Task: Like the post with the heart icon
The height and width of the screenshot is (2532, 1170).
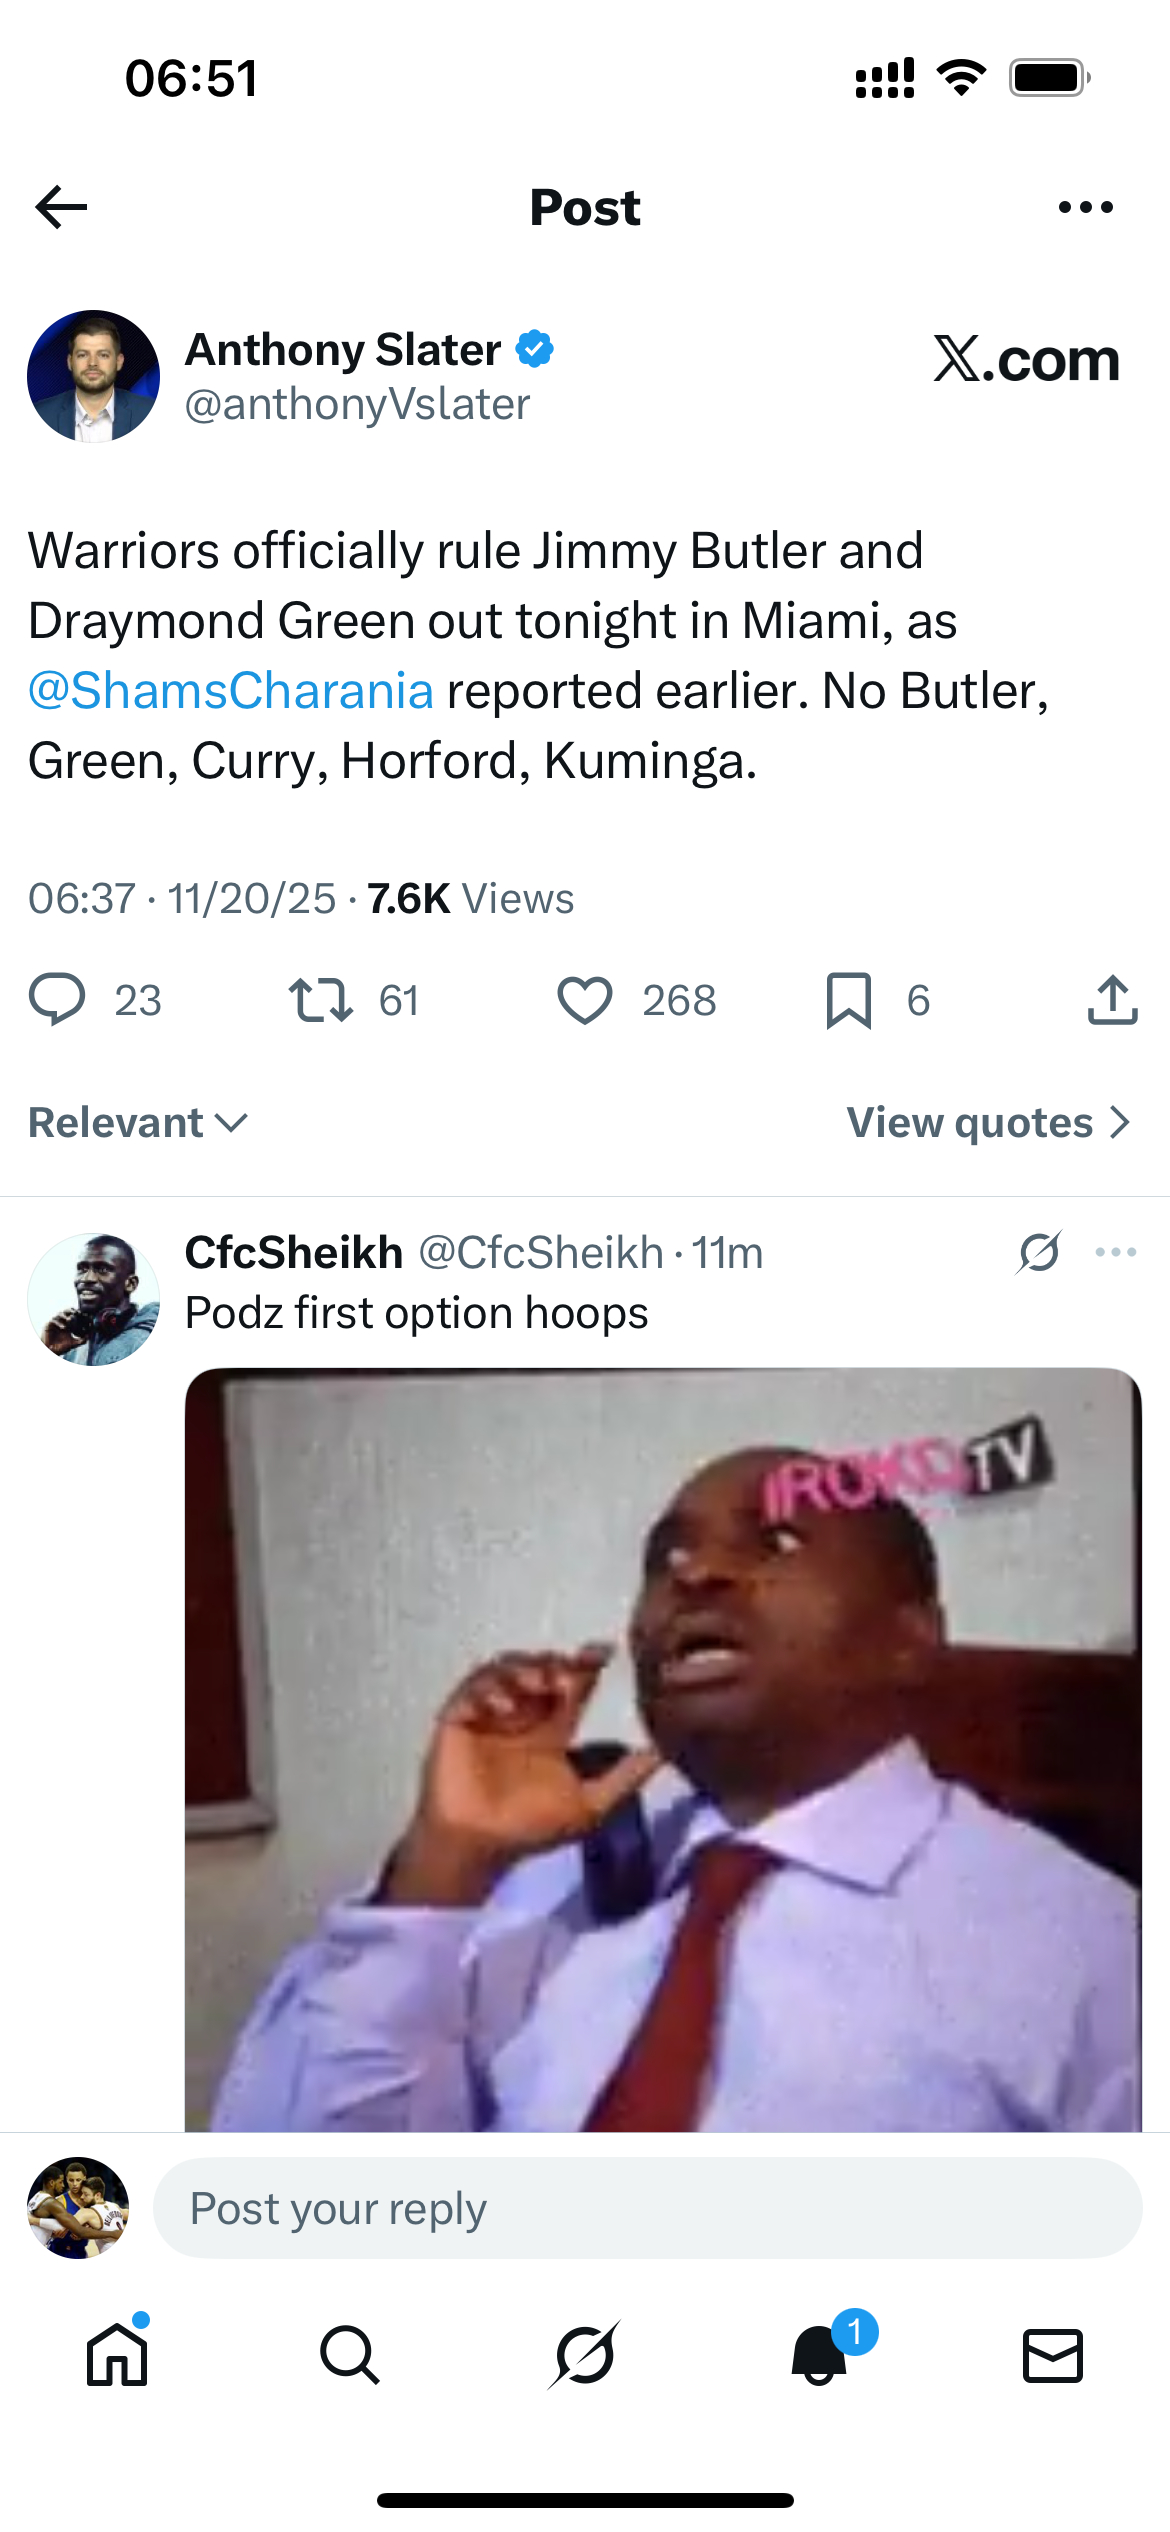Action: (x=585, y=1000)
